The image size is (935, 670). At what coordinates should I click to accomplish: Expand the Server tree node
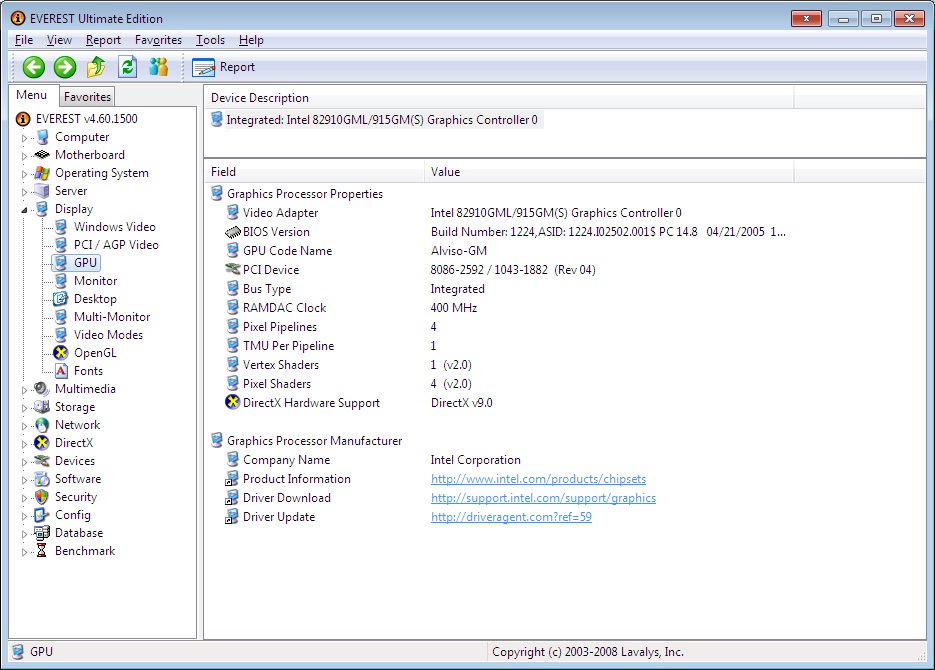point(24,192)
